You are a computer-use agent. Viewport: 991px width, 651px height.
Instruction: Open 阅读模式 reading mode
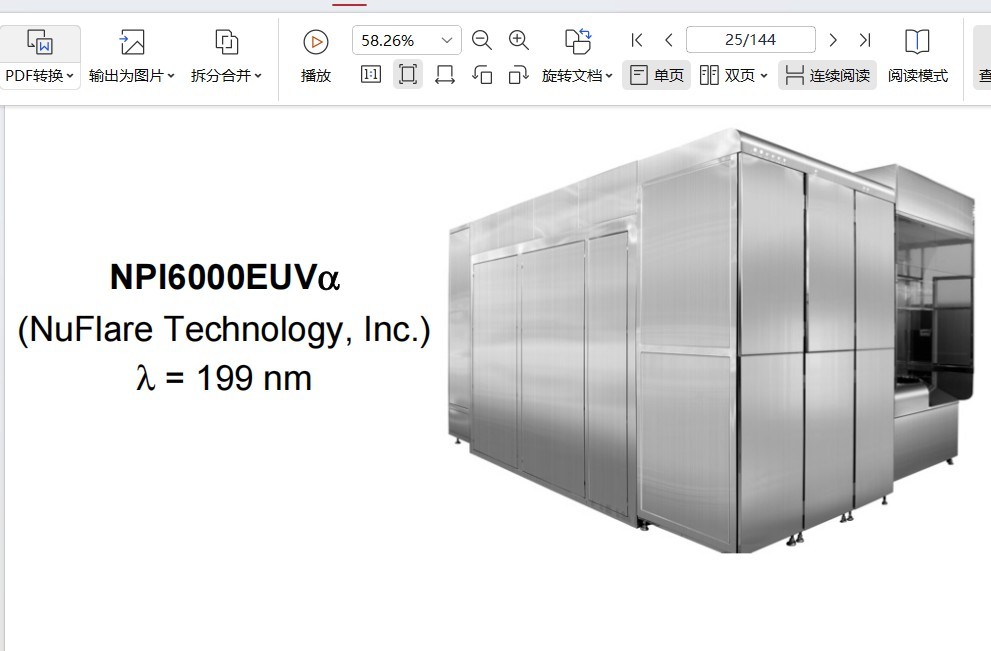[x=918, y=56]
